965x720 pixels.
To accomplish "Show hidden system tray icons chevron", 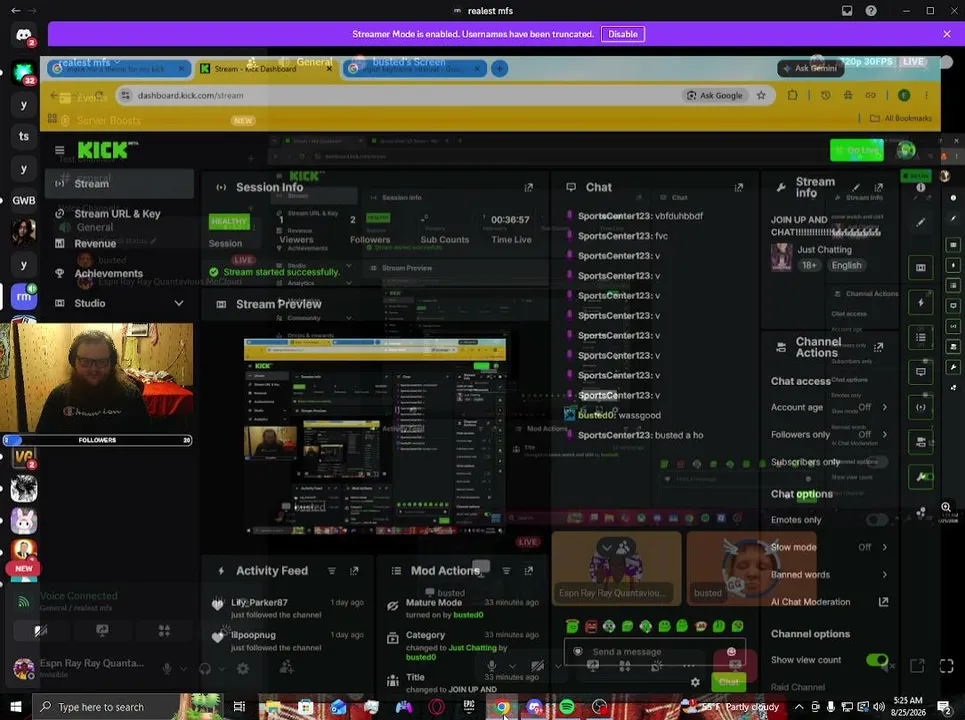I will point(798,706).
